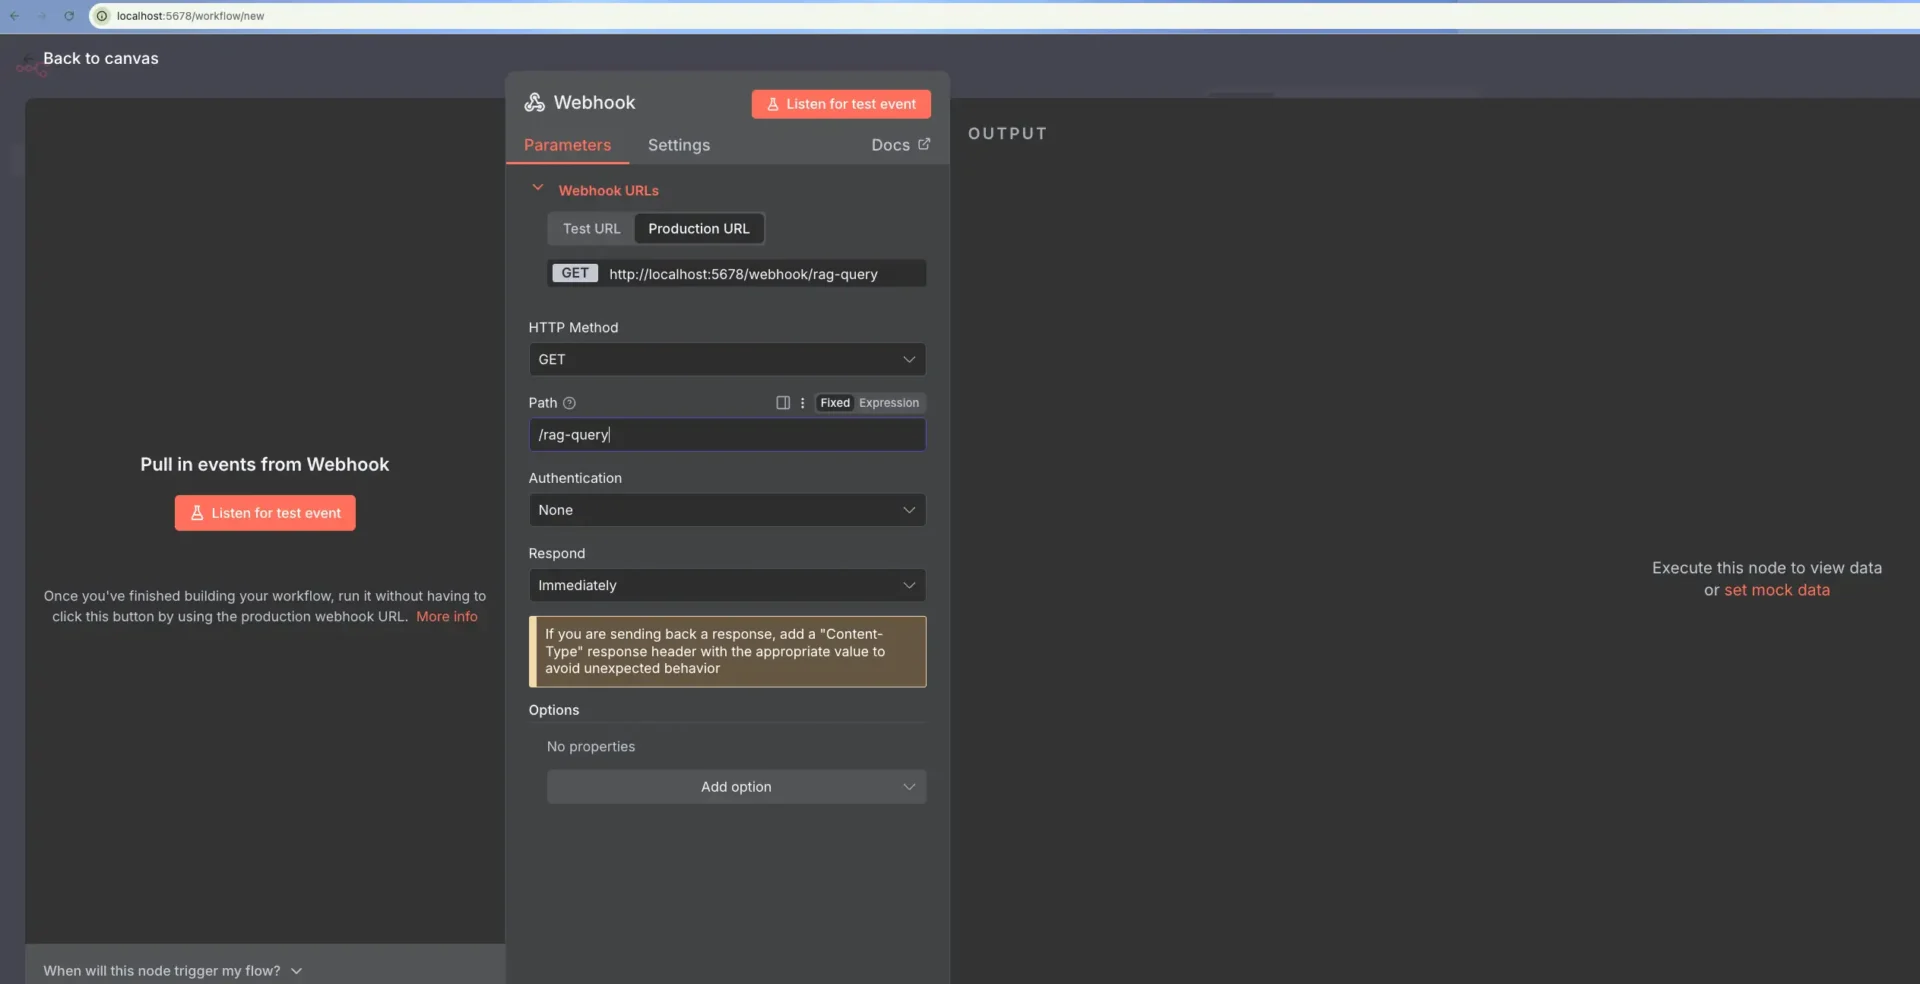Viewport: 1920px width, 984px height.
Task: Open the three-dot menu beside Path field
Action: click(802, 403)
